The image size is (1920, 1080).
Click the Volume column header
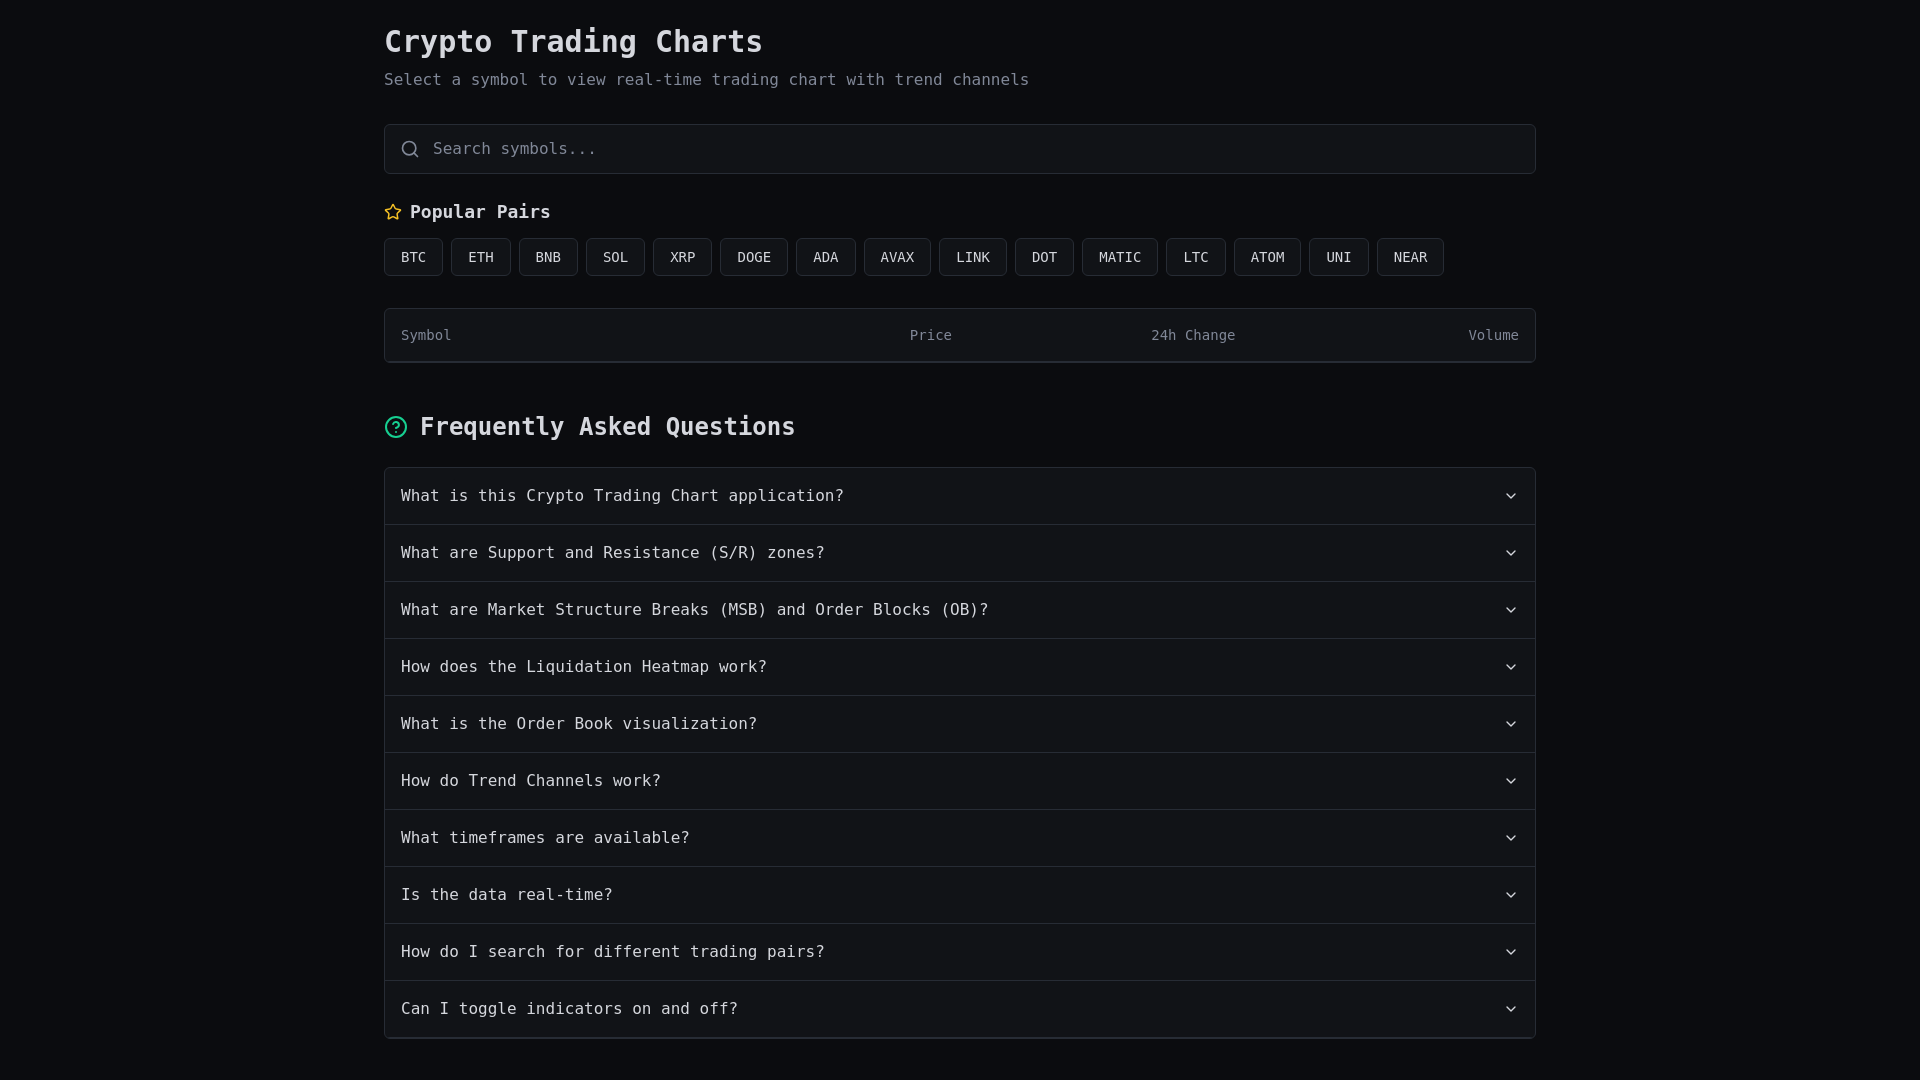pyautogui.click(x=1493, y=335)
